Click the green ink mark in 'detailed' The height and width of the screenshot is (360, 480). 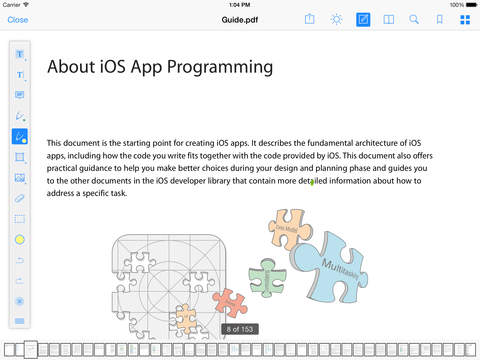coord(312,182)
